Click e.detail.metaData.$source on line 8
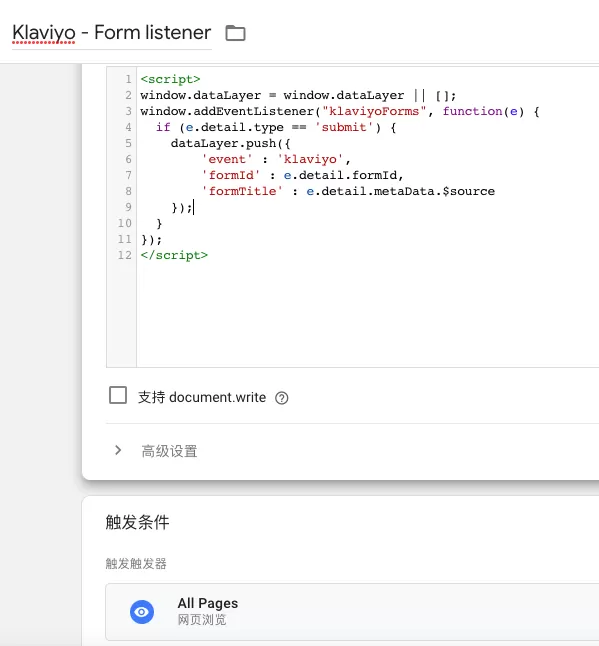 [400, 192]
